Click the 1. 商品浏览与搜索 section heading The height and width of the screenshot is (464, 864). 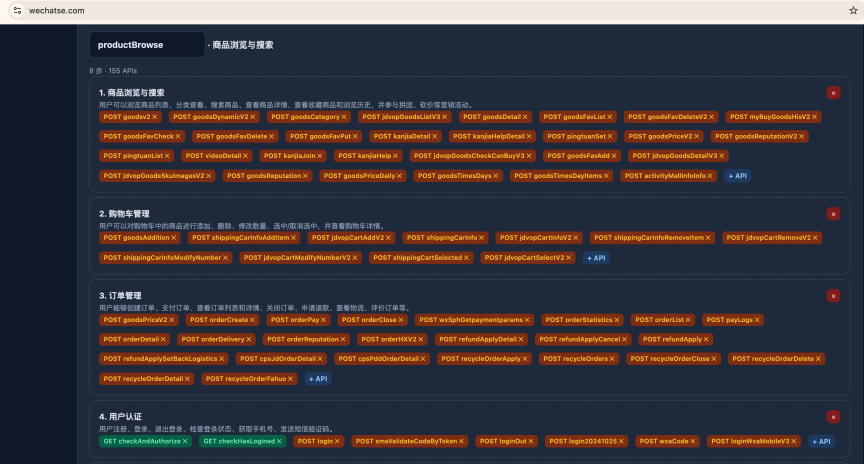point(132,93)
